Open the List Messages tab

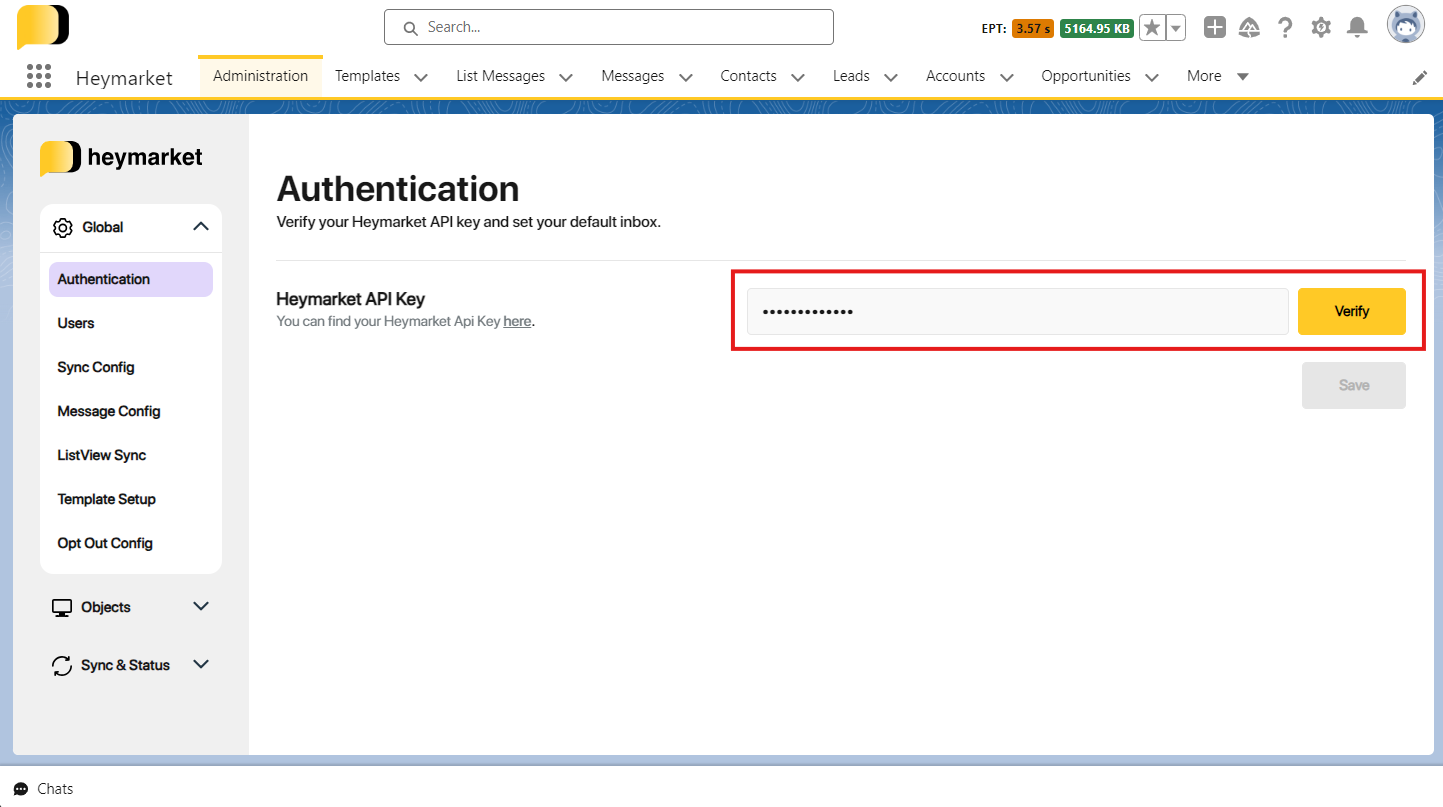[500, 76]
